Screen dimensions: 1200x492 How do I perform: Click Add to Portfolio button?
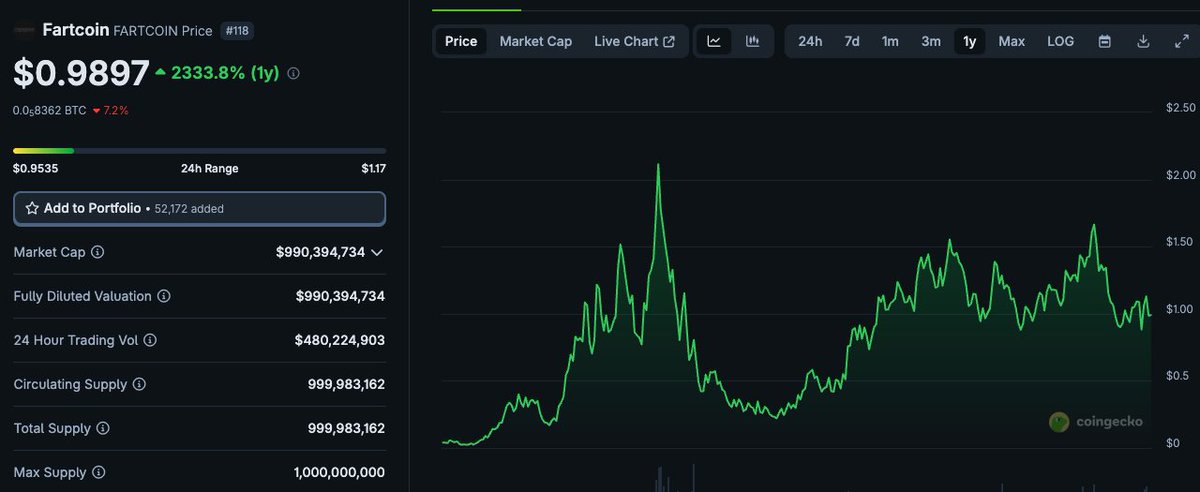199,208
